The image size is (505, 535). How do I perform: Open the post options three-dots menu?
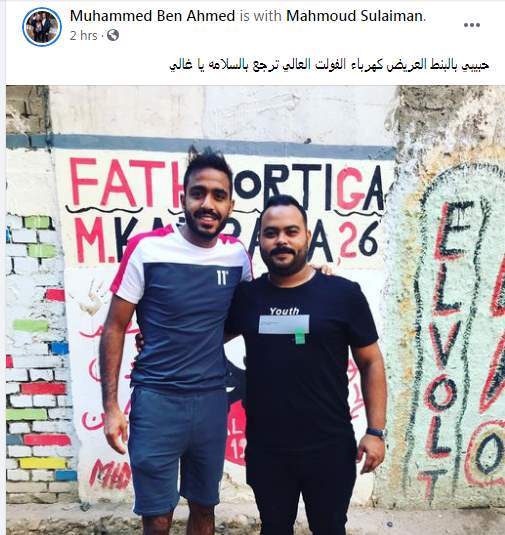point(472,25)
